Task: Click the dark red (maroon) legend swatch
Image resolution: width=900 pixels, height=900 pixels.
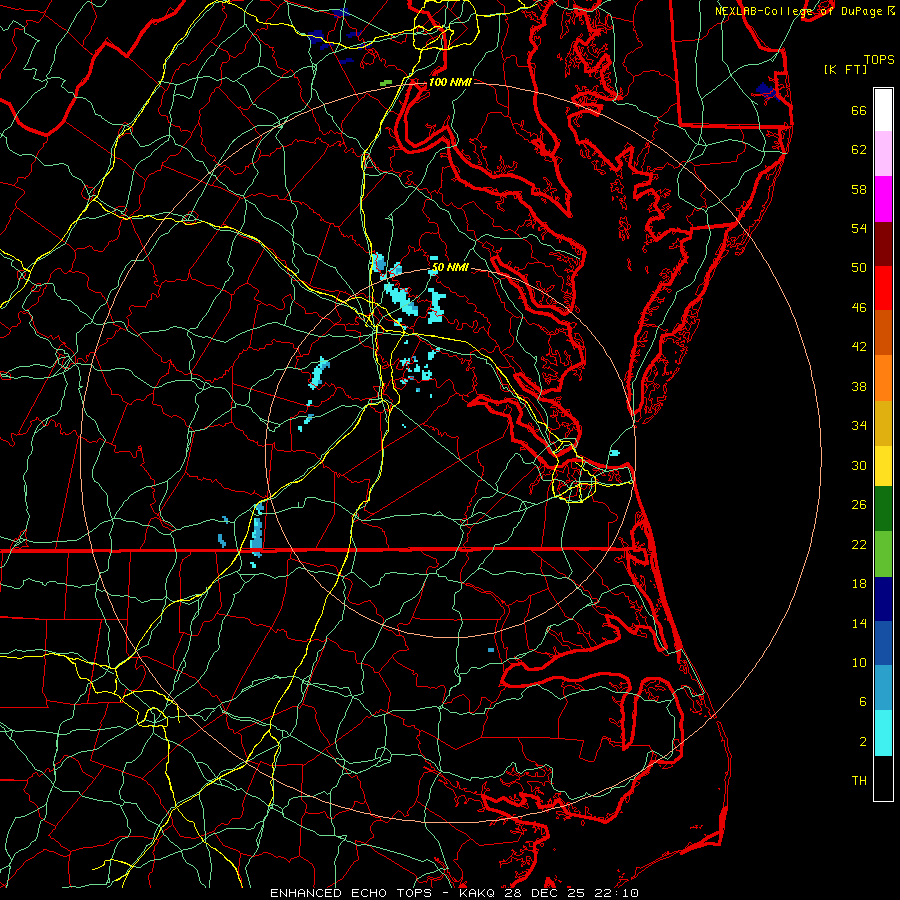Action: tap(883, 243)
